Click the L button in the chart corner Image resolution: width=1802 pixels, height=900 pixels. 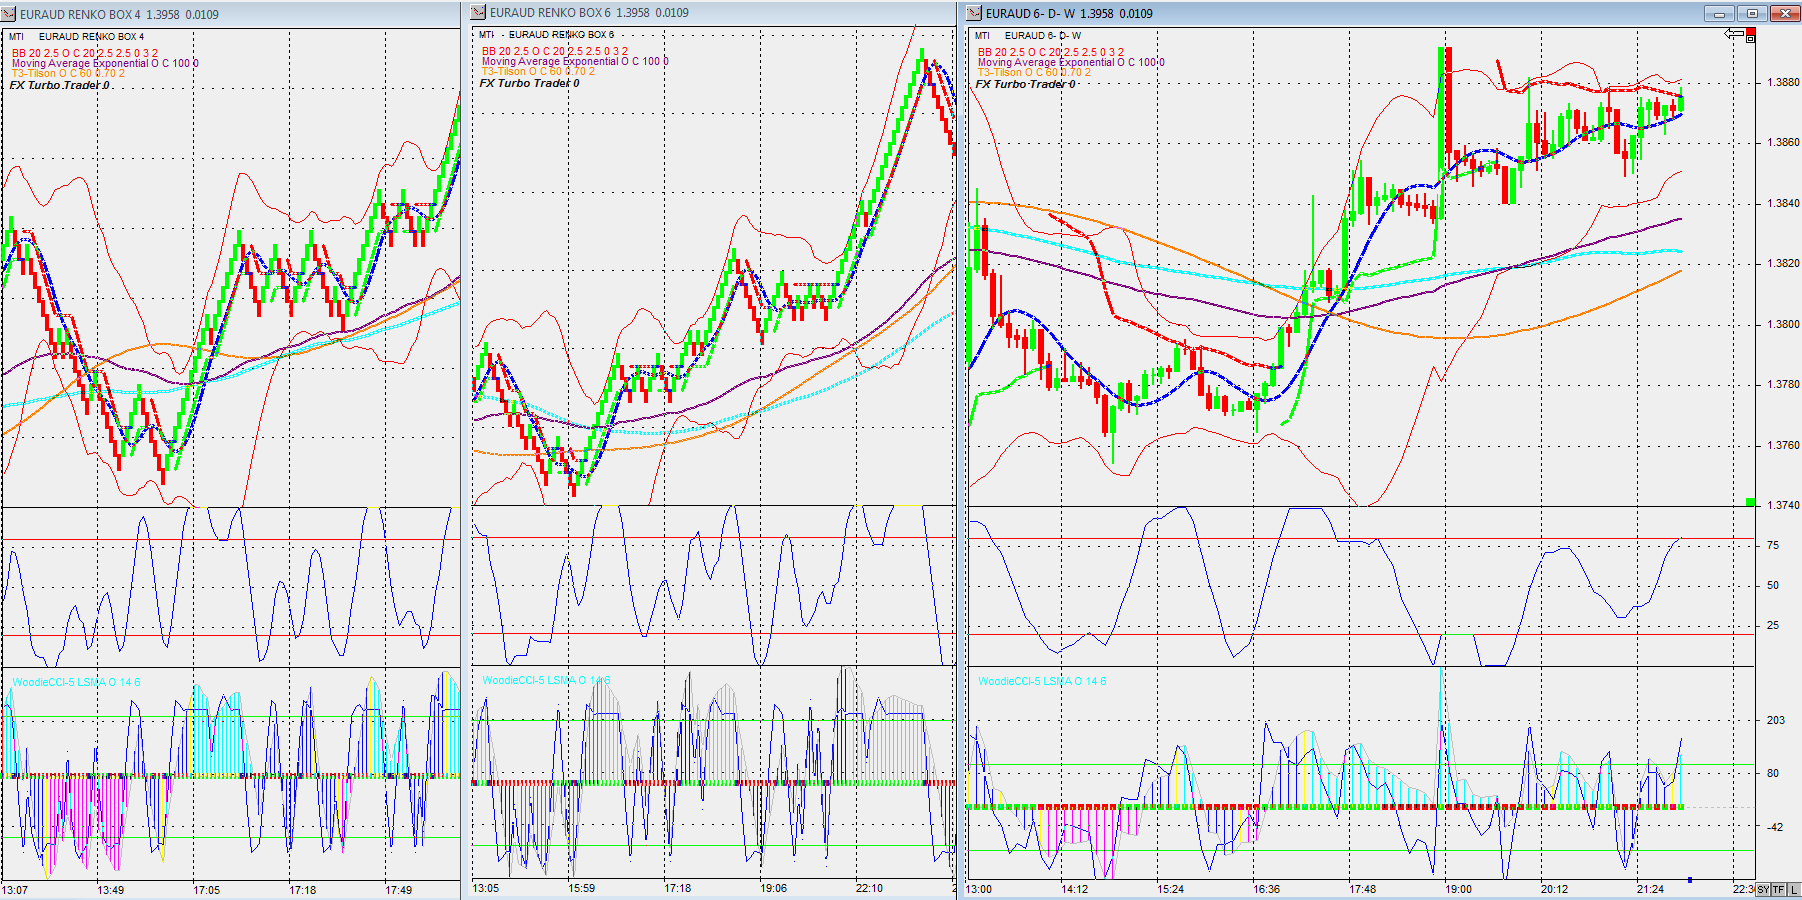1794,889
